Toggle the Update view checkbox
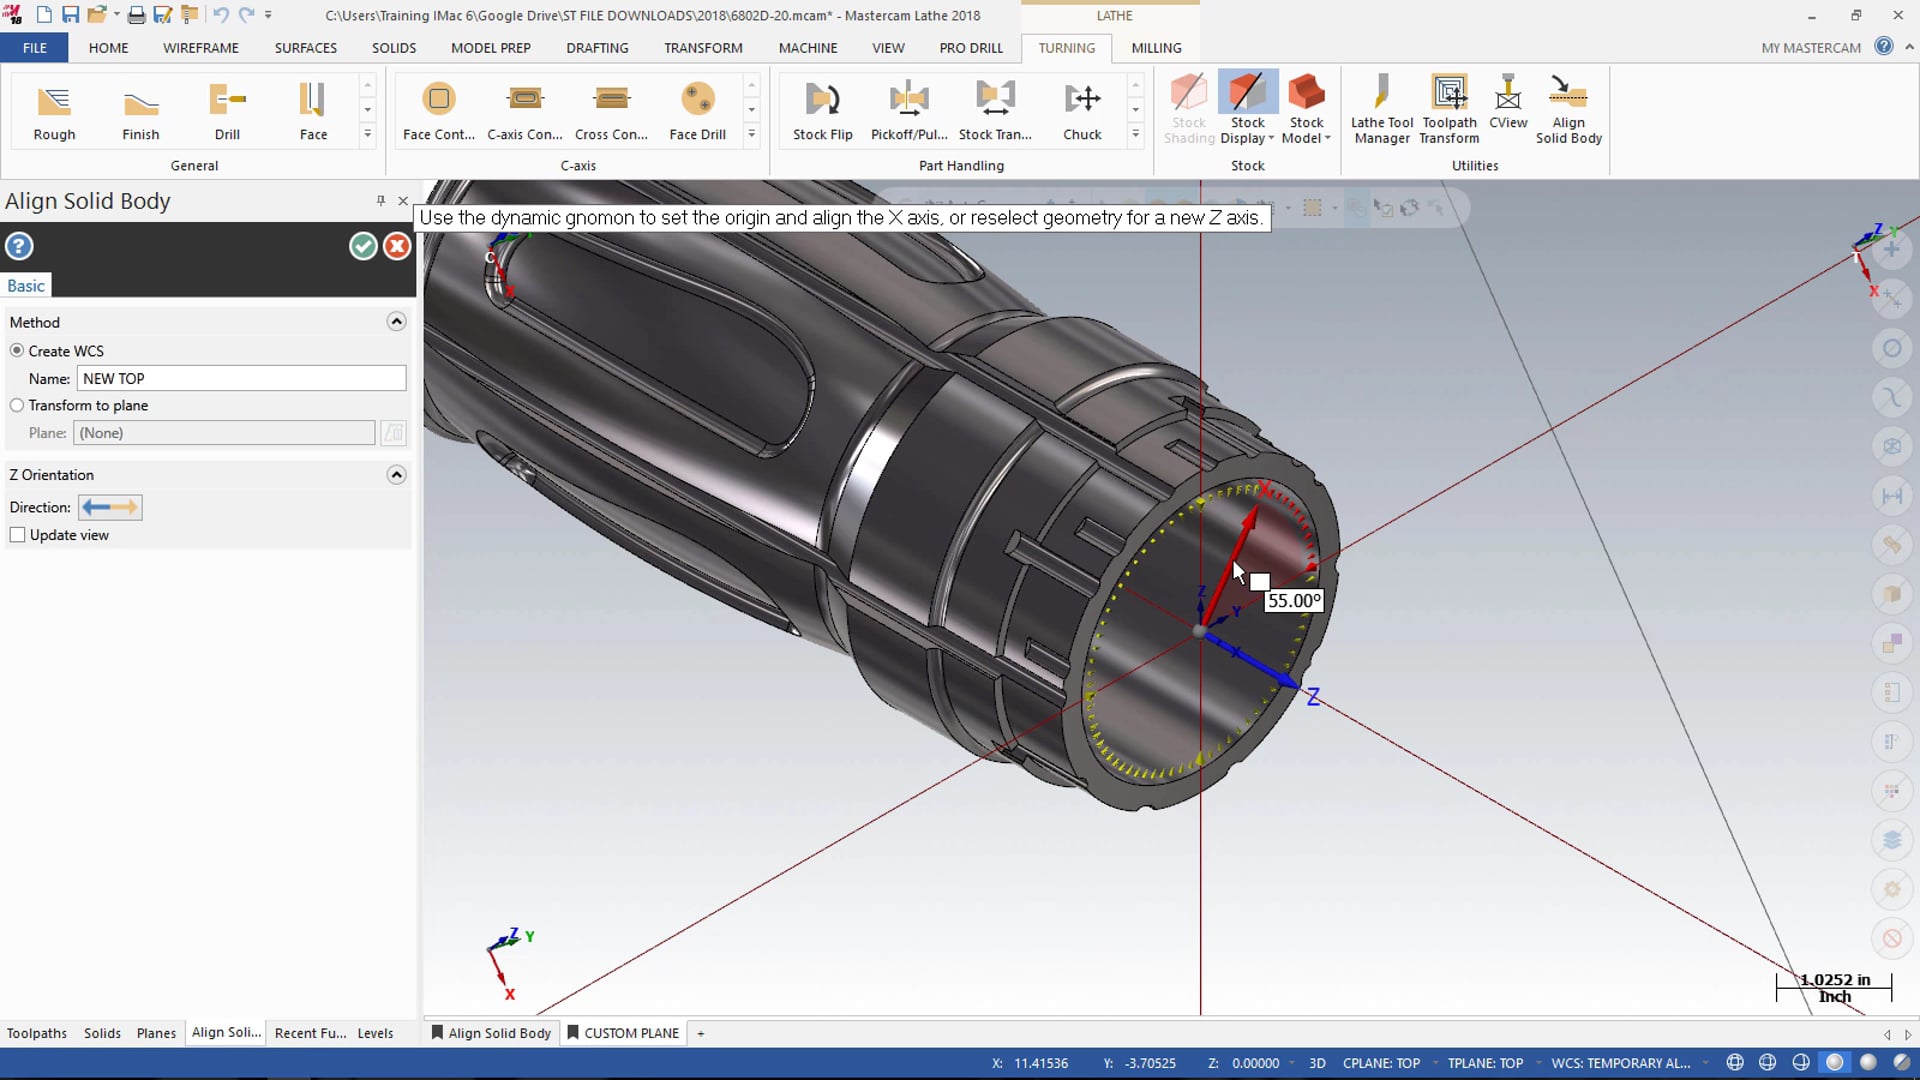 click(x=17, y=534)
